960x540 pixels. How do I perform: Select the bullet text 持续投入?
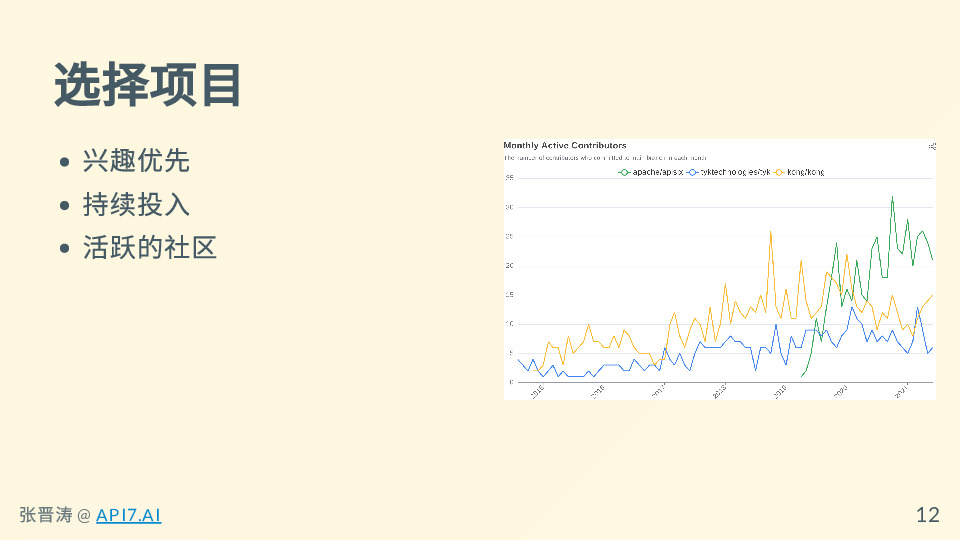coord(136,204)
